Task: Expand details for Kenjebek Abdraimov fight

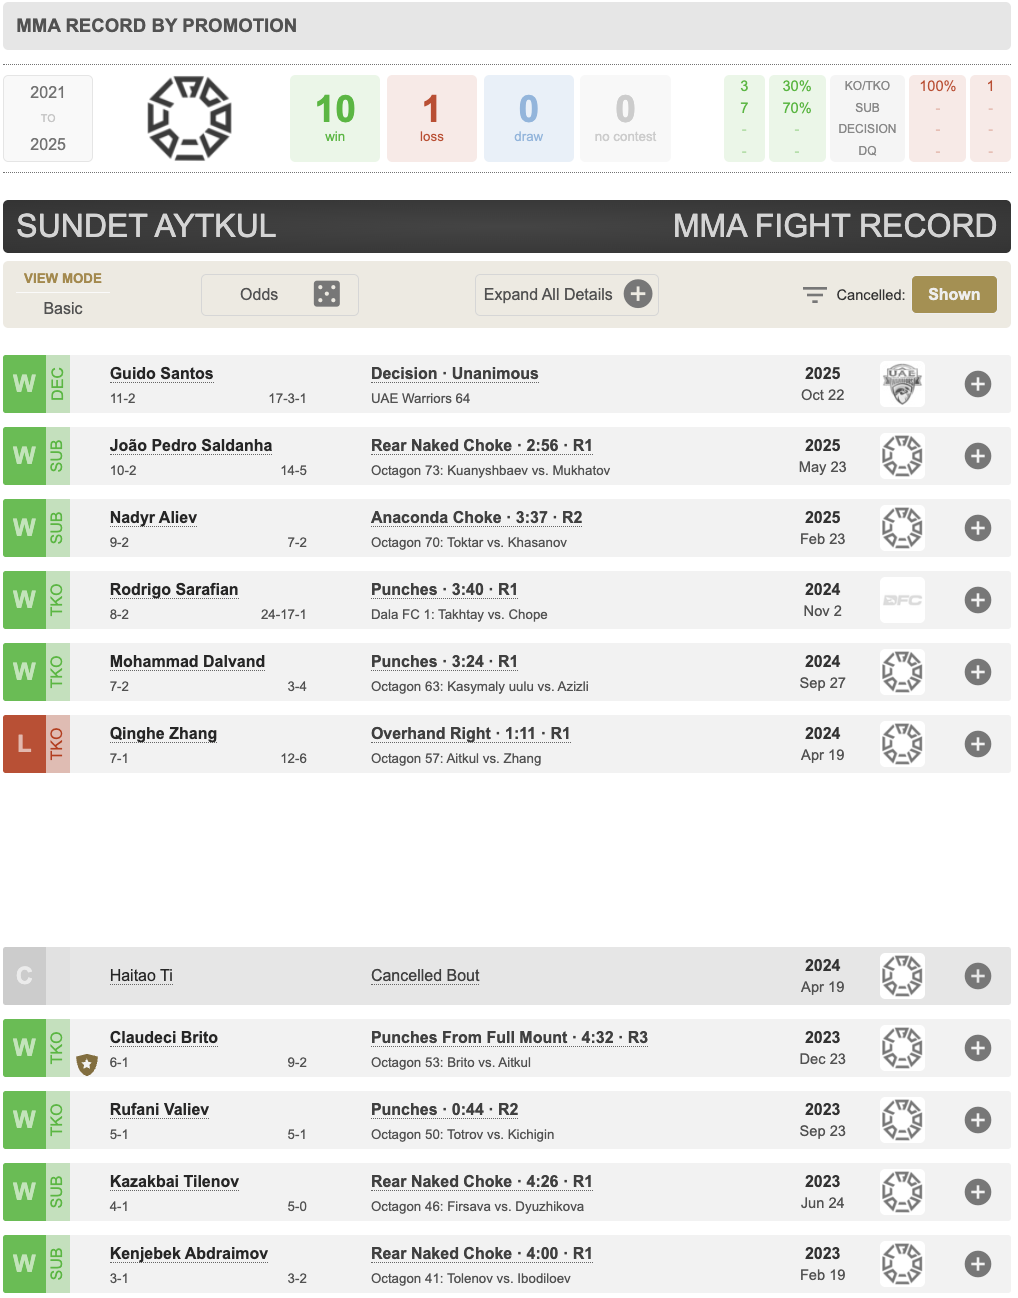Action: [977, 1264]
